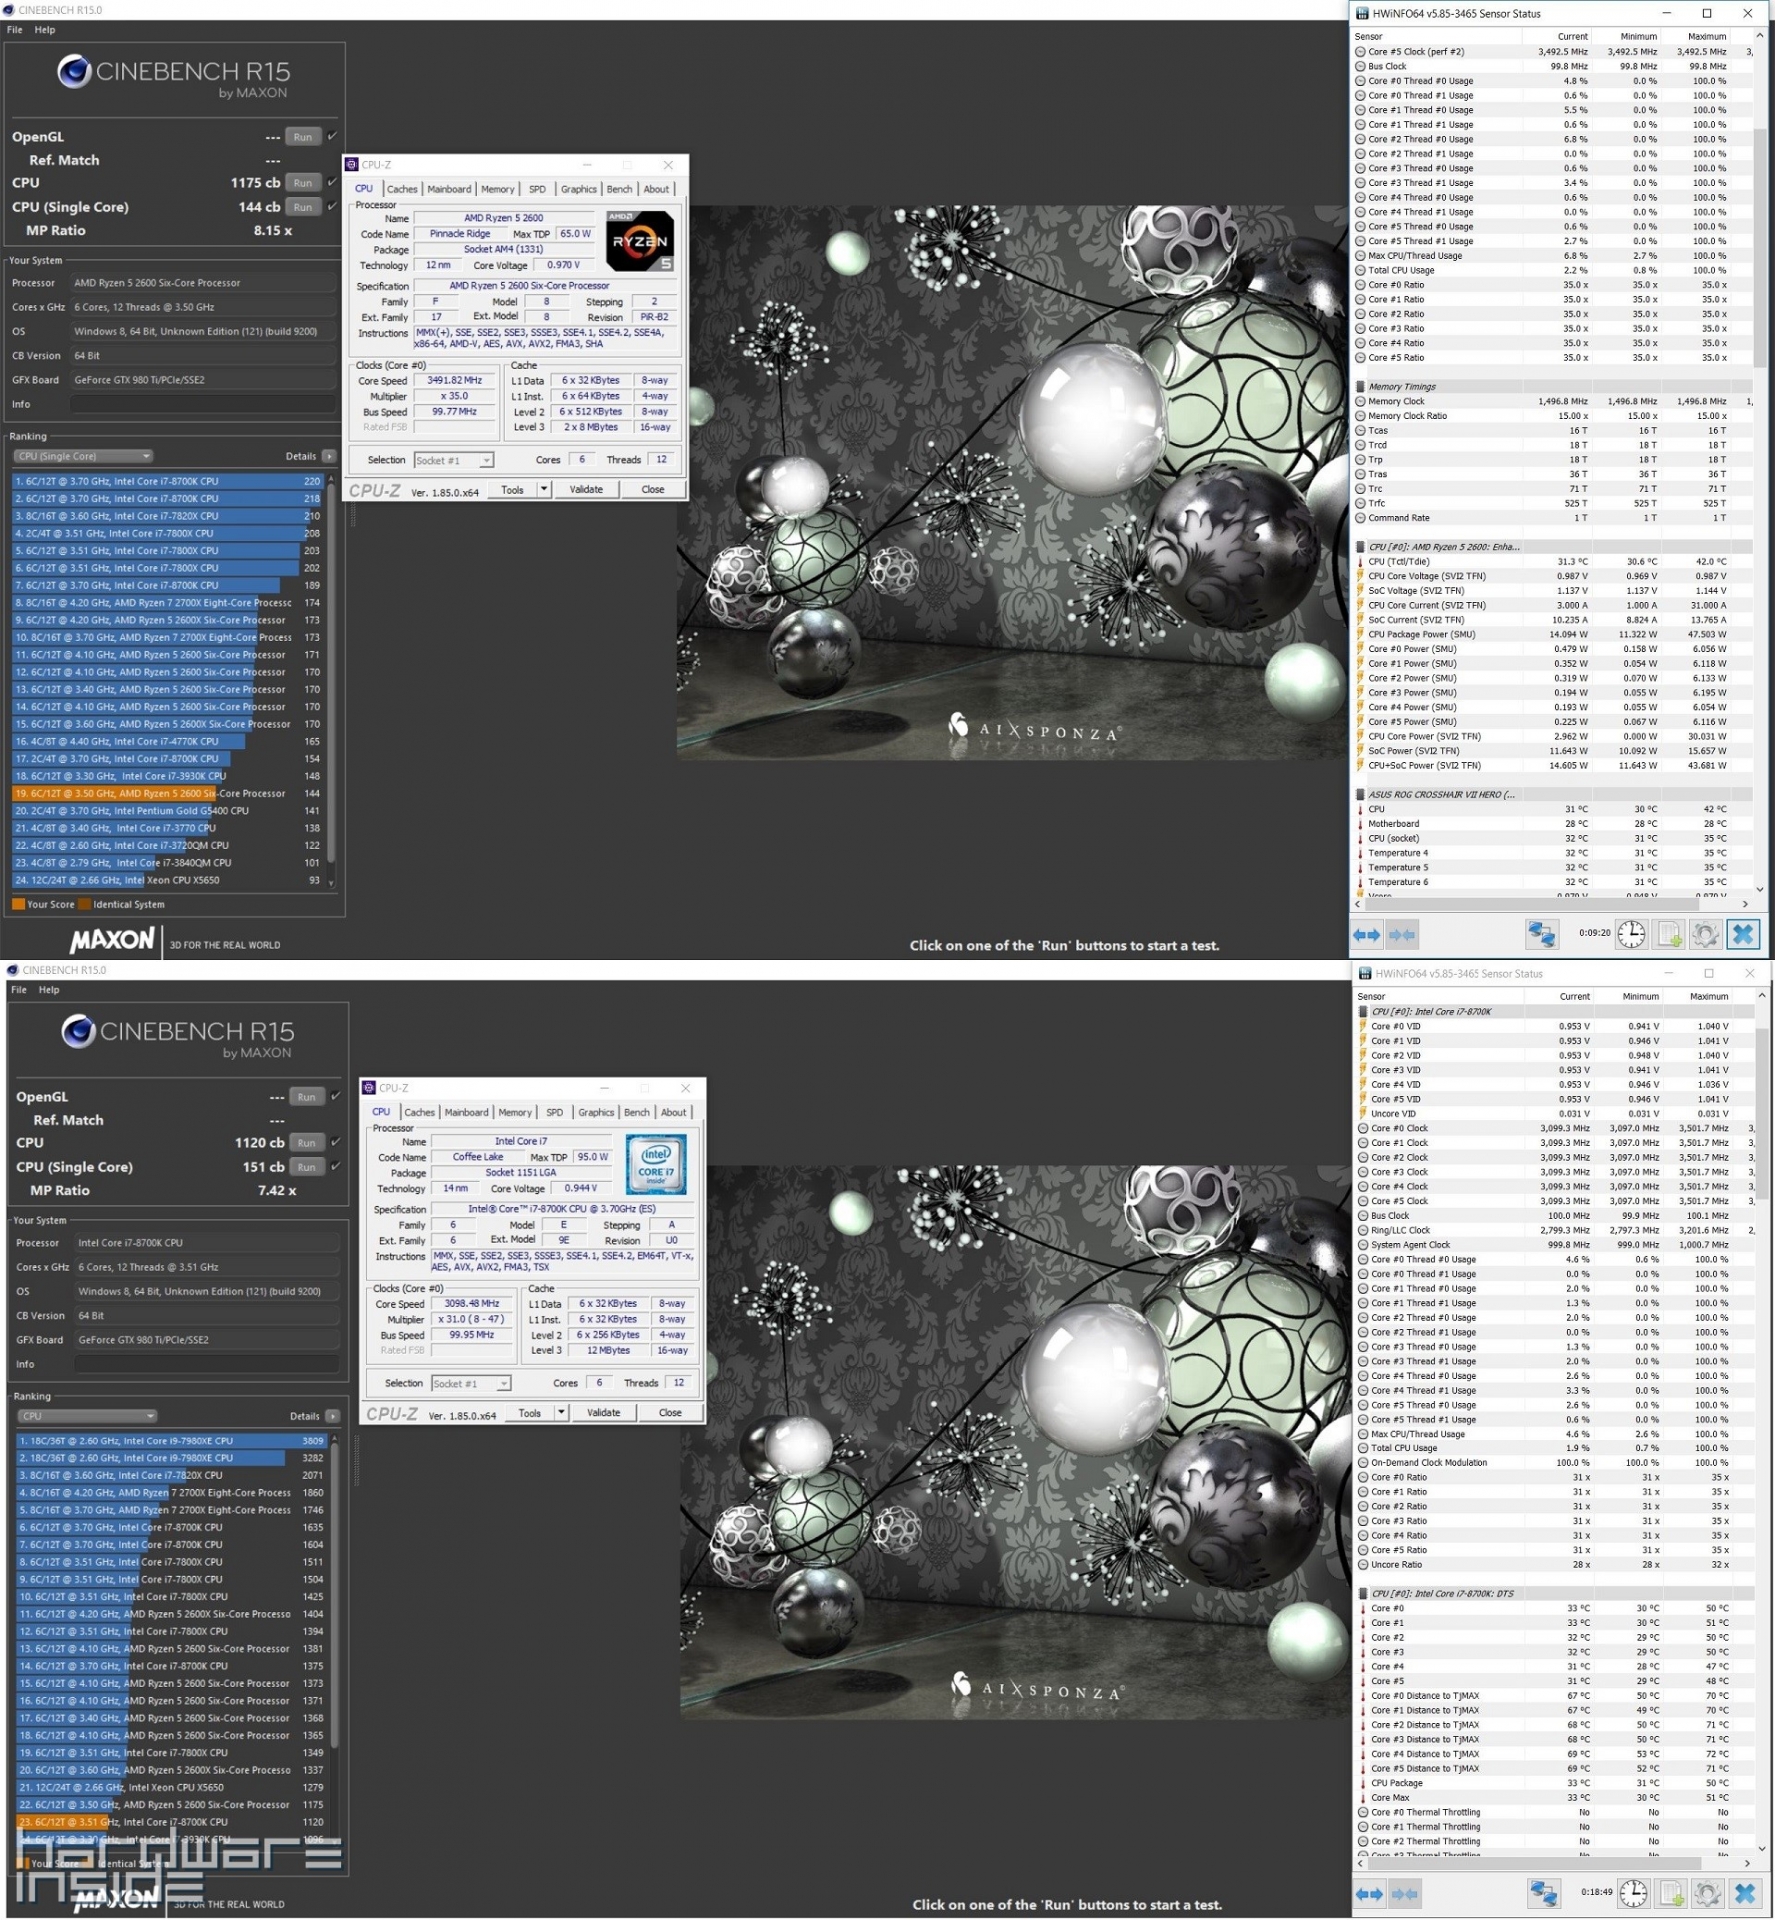1775x1920 pixels.
Task: Switch to Caches tab in Ryzen CPU-Z
Action: (x=402, y=189)
